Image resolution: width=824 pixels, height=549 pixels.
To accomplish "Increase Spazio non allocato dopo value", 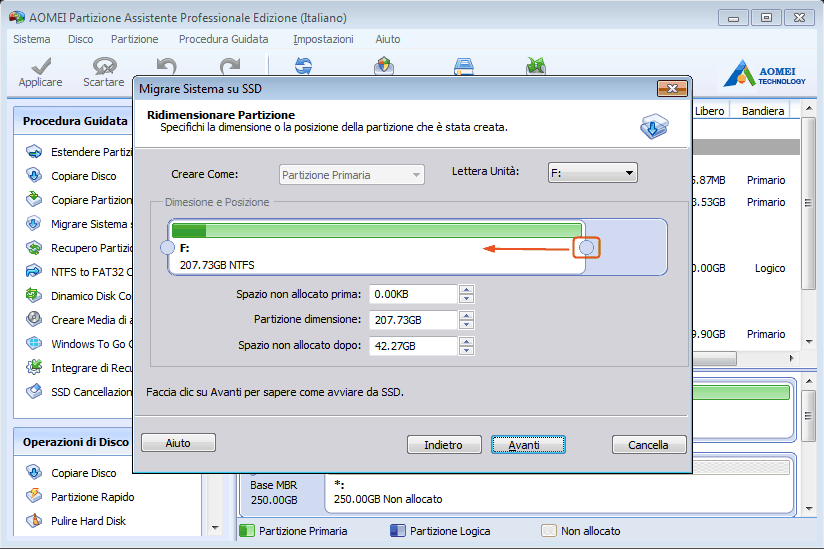I will [466, 341].
